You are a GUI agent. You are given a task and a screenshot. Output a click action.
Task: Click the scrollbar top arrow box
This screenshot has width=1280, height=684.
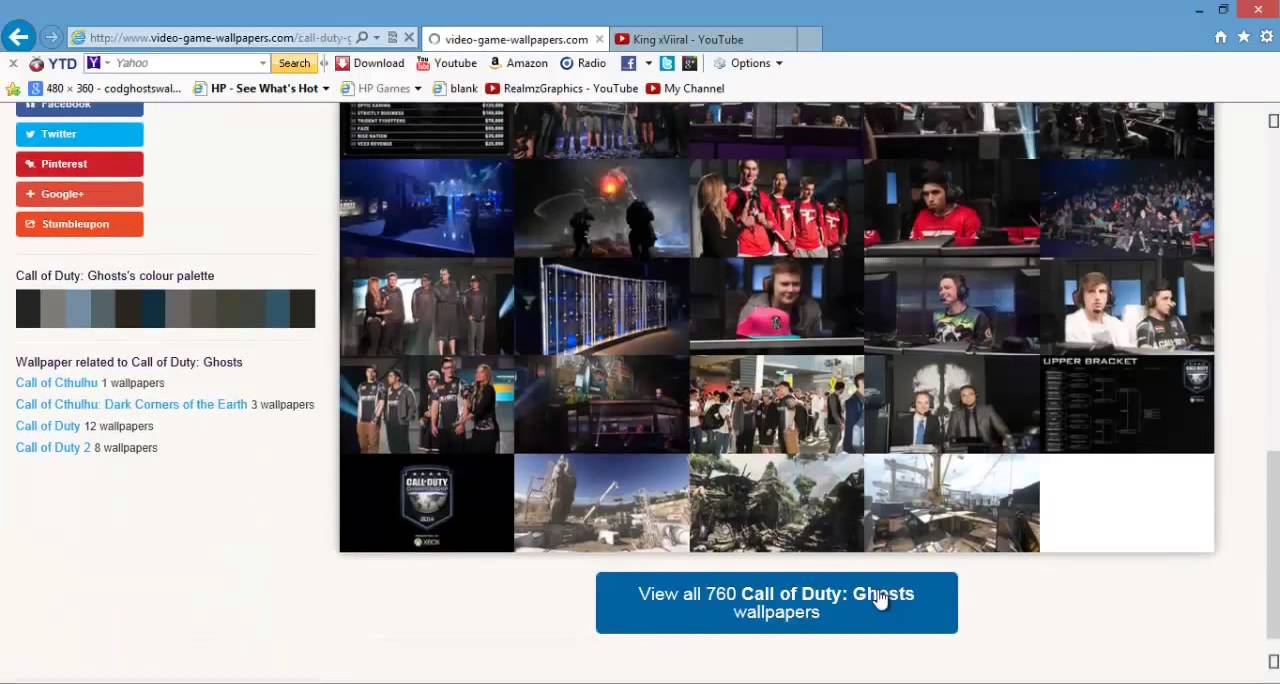pos(1273,121)
